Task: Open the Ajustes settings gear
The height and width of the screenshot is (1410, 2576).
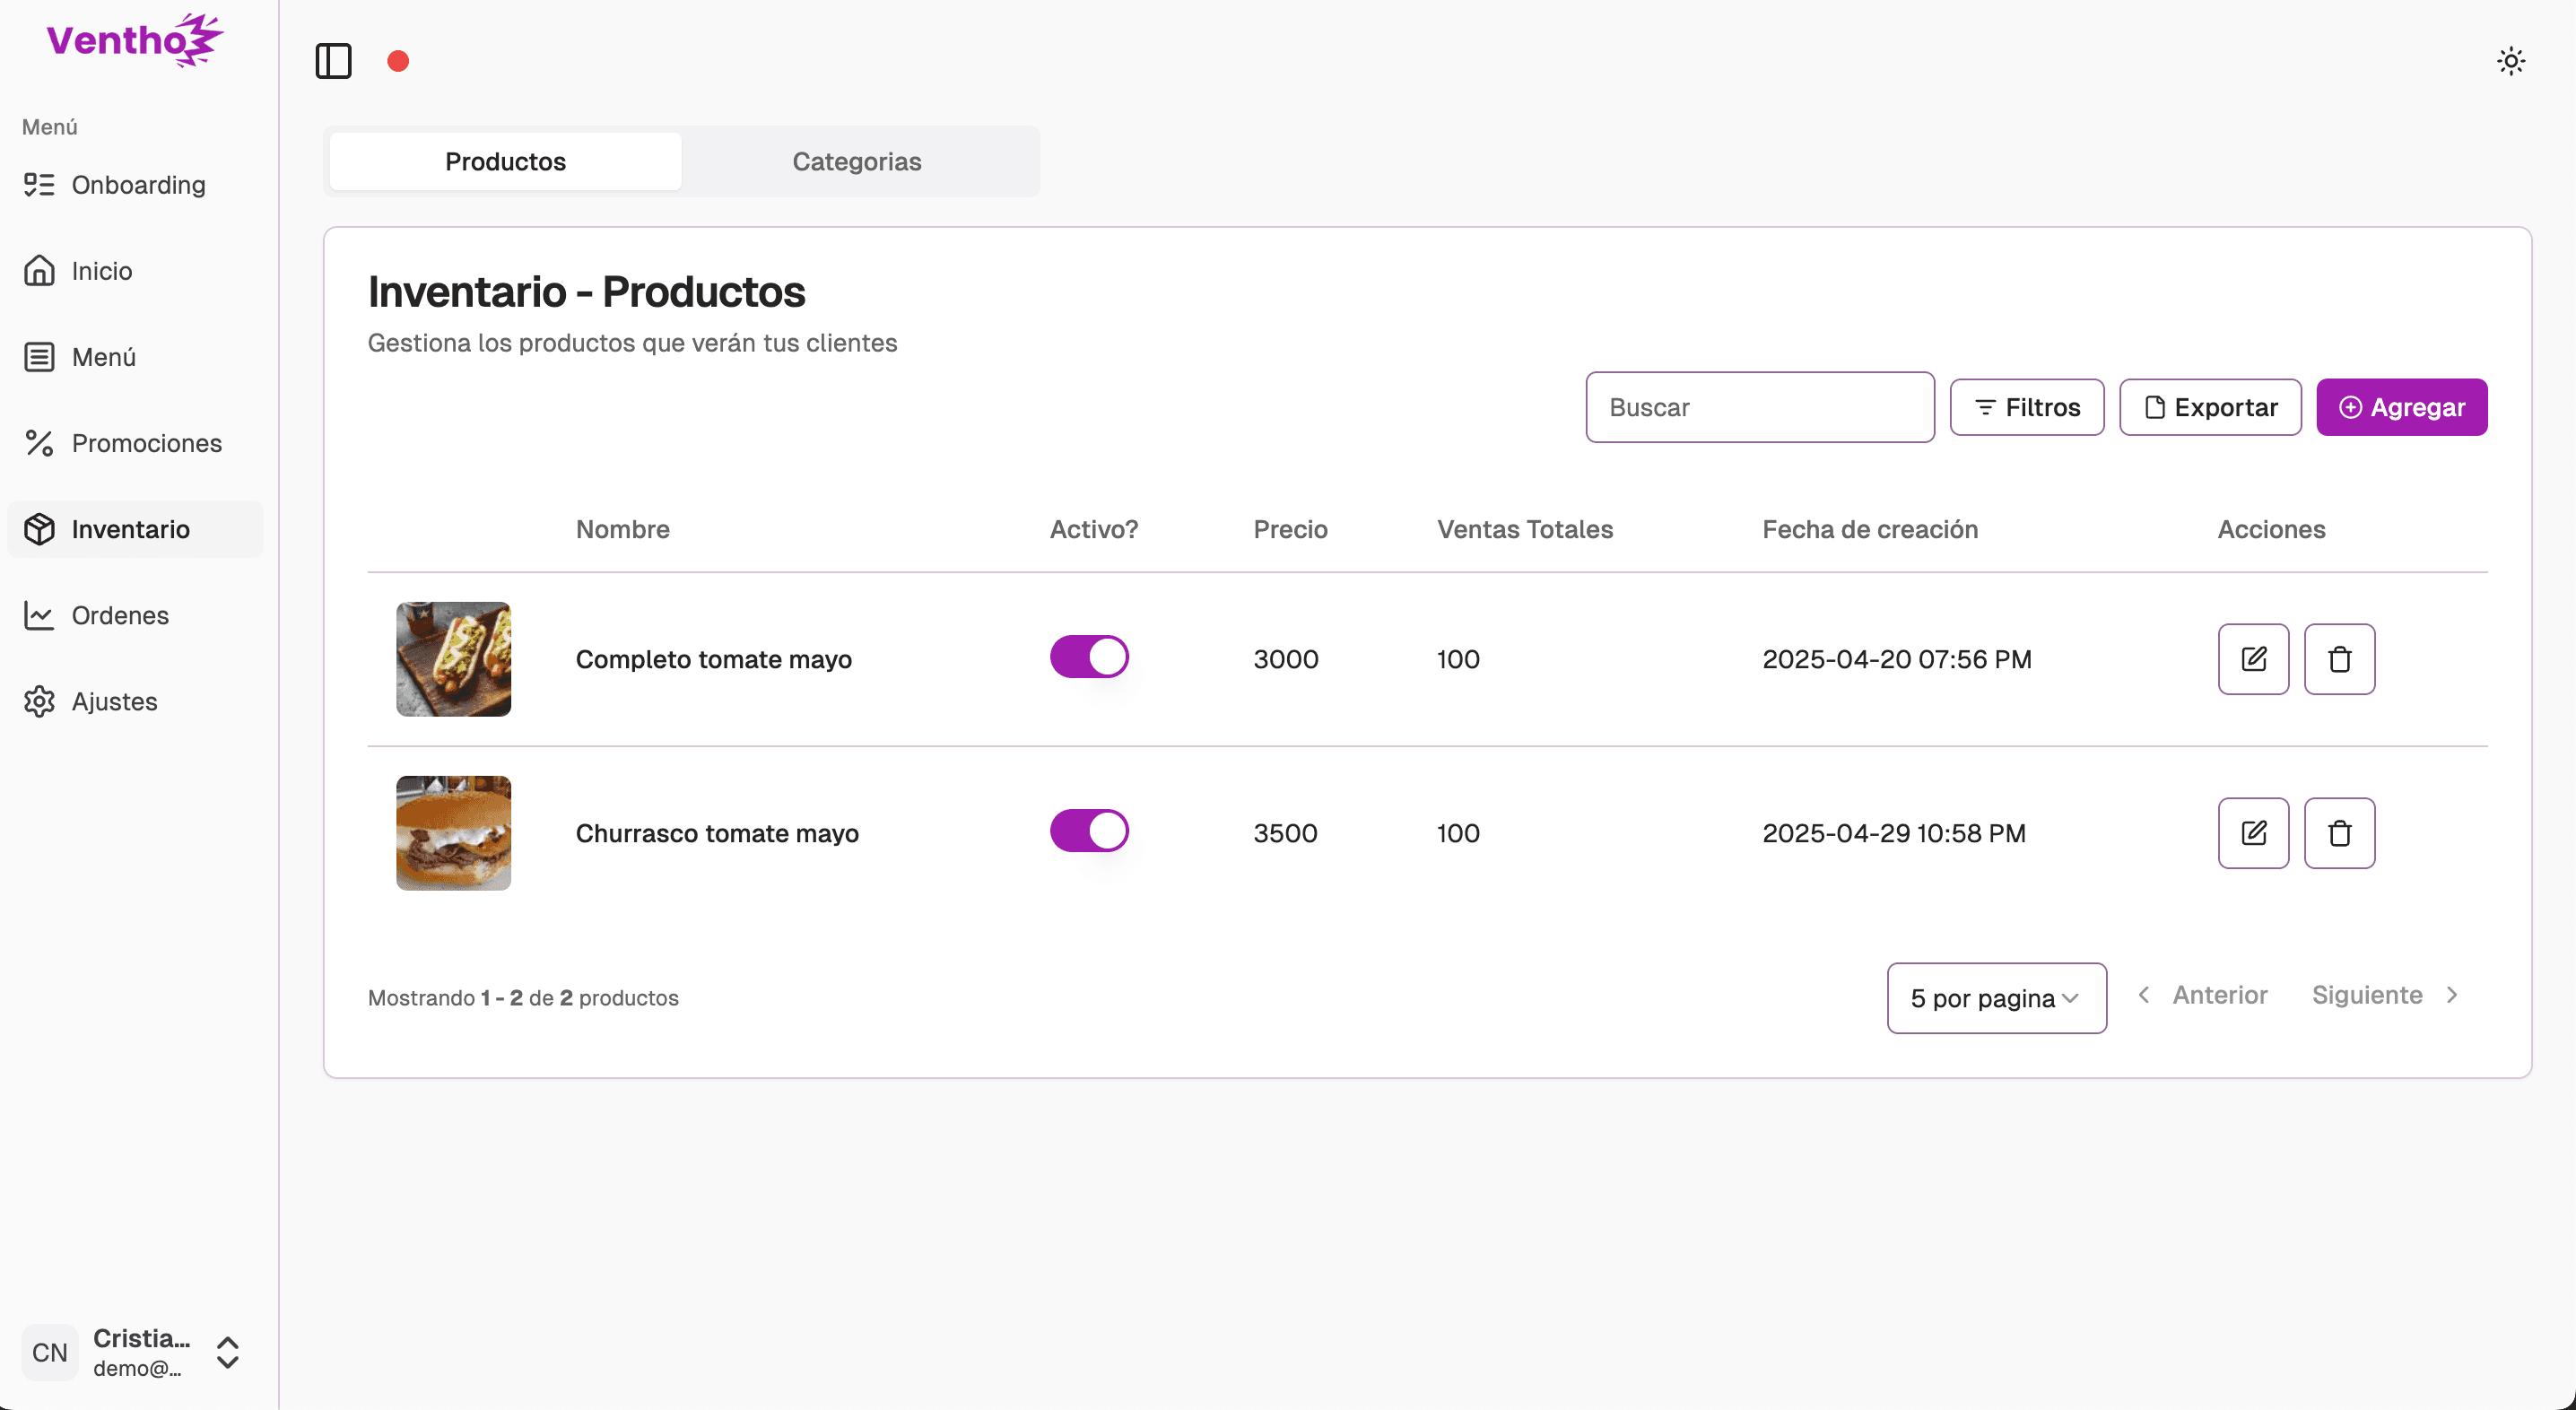Action: point(40,701)
